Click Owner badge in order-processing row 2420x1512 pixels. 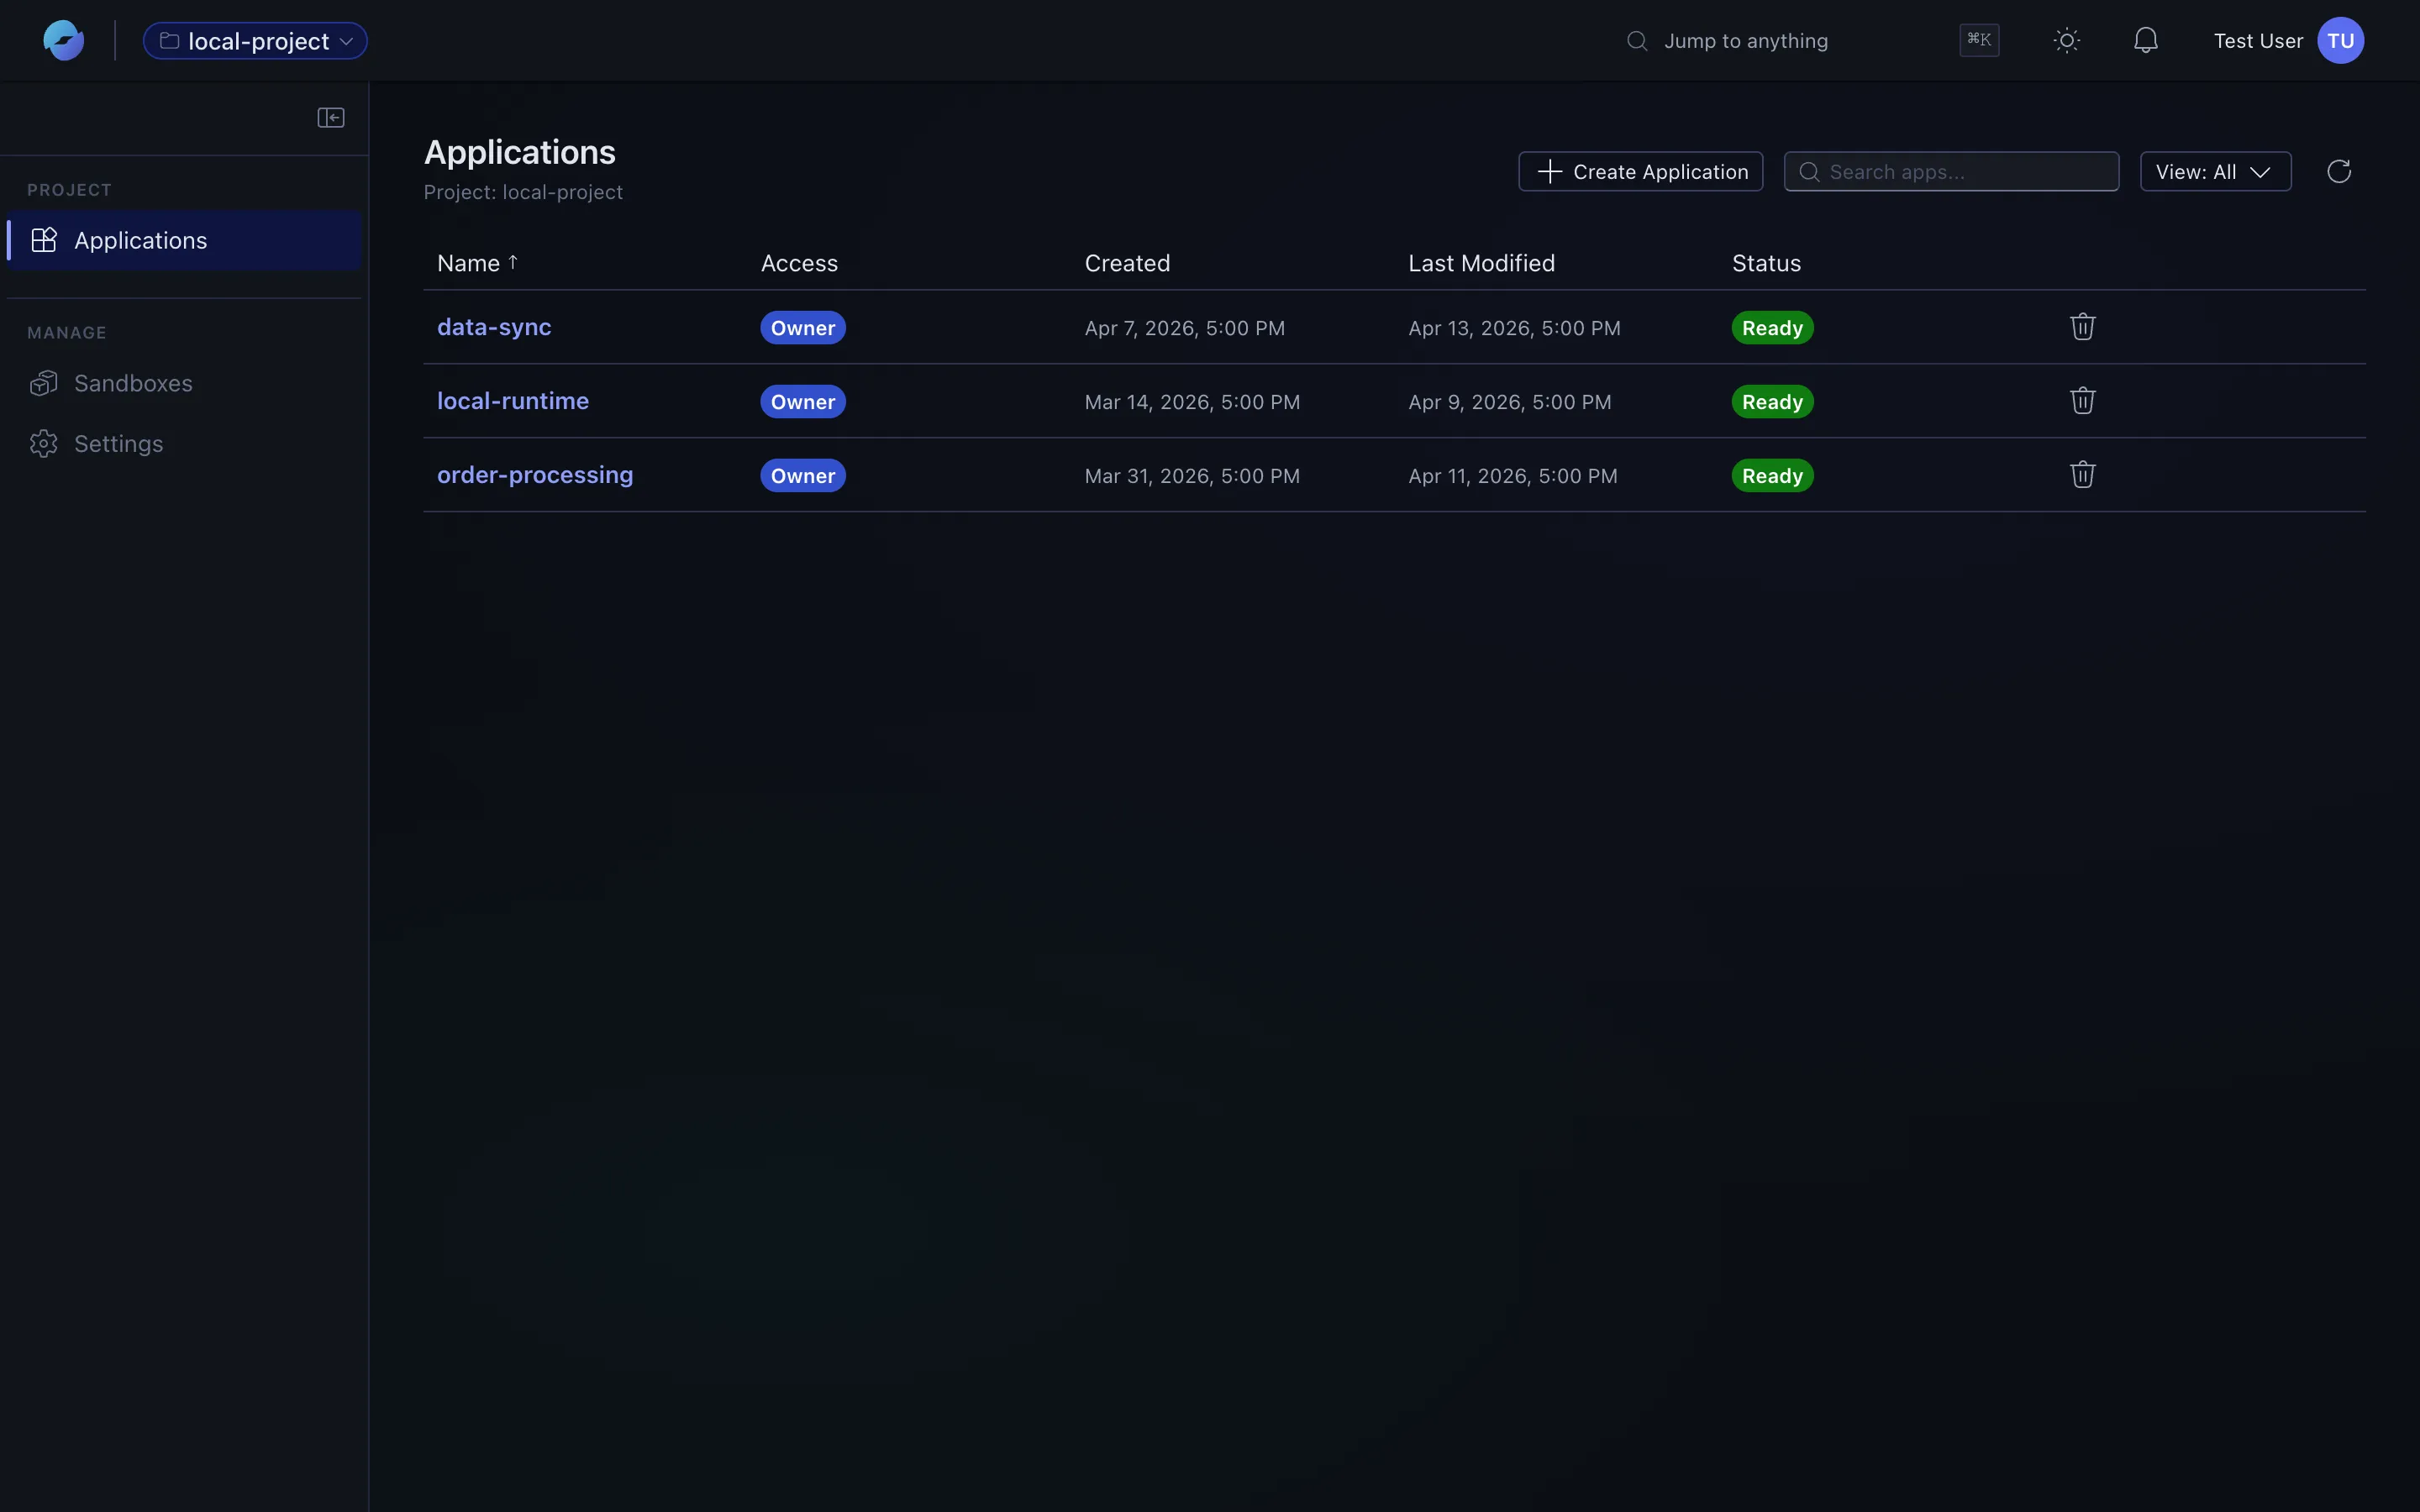tap(803, 476)
